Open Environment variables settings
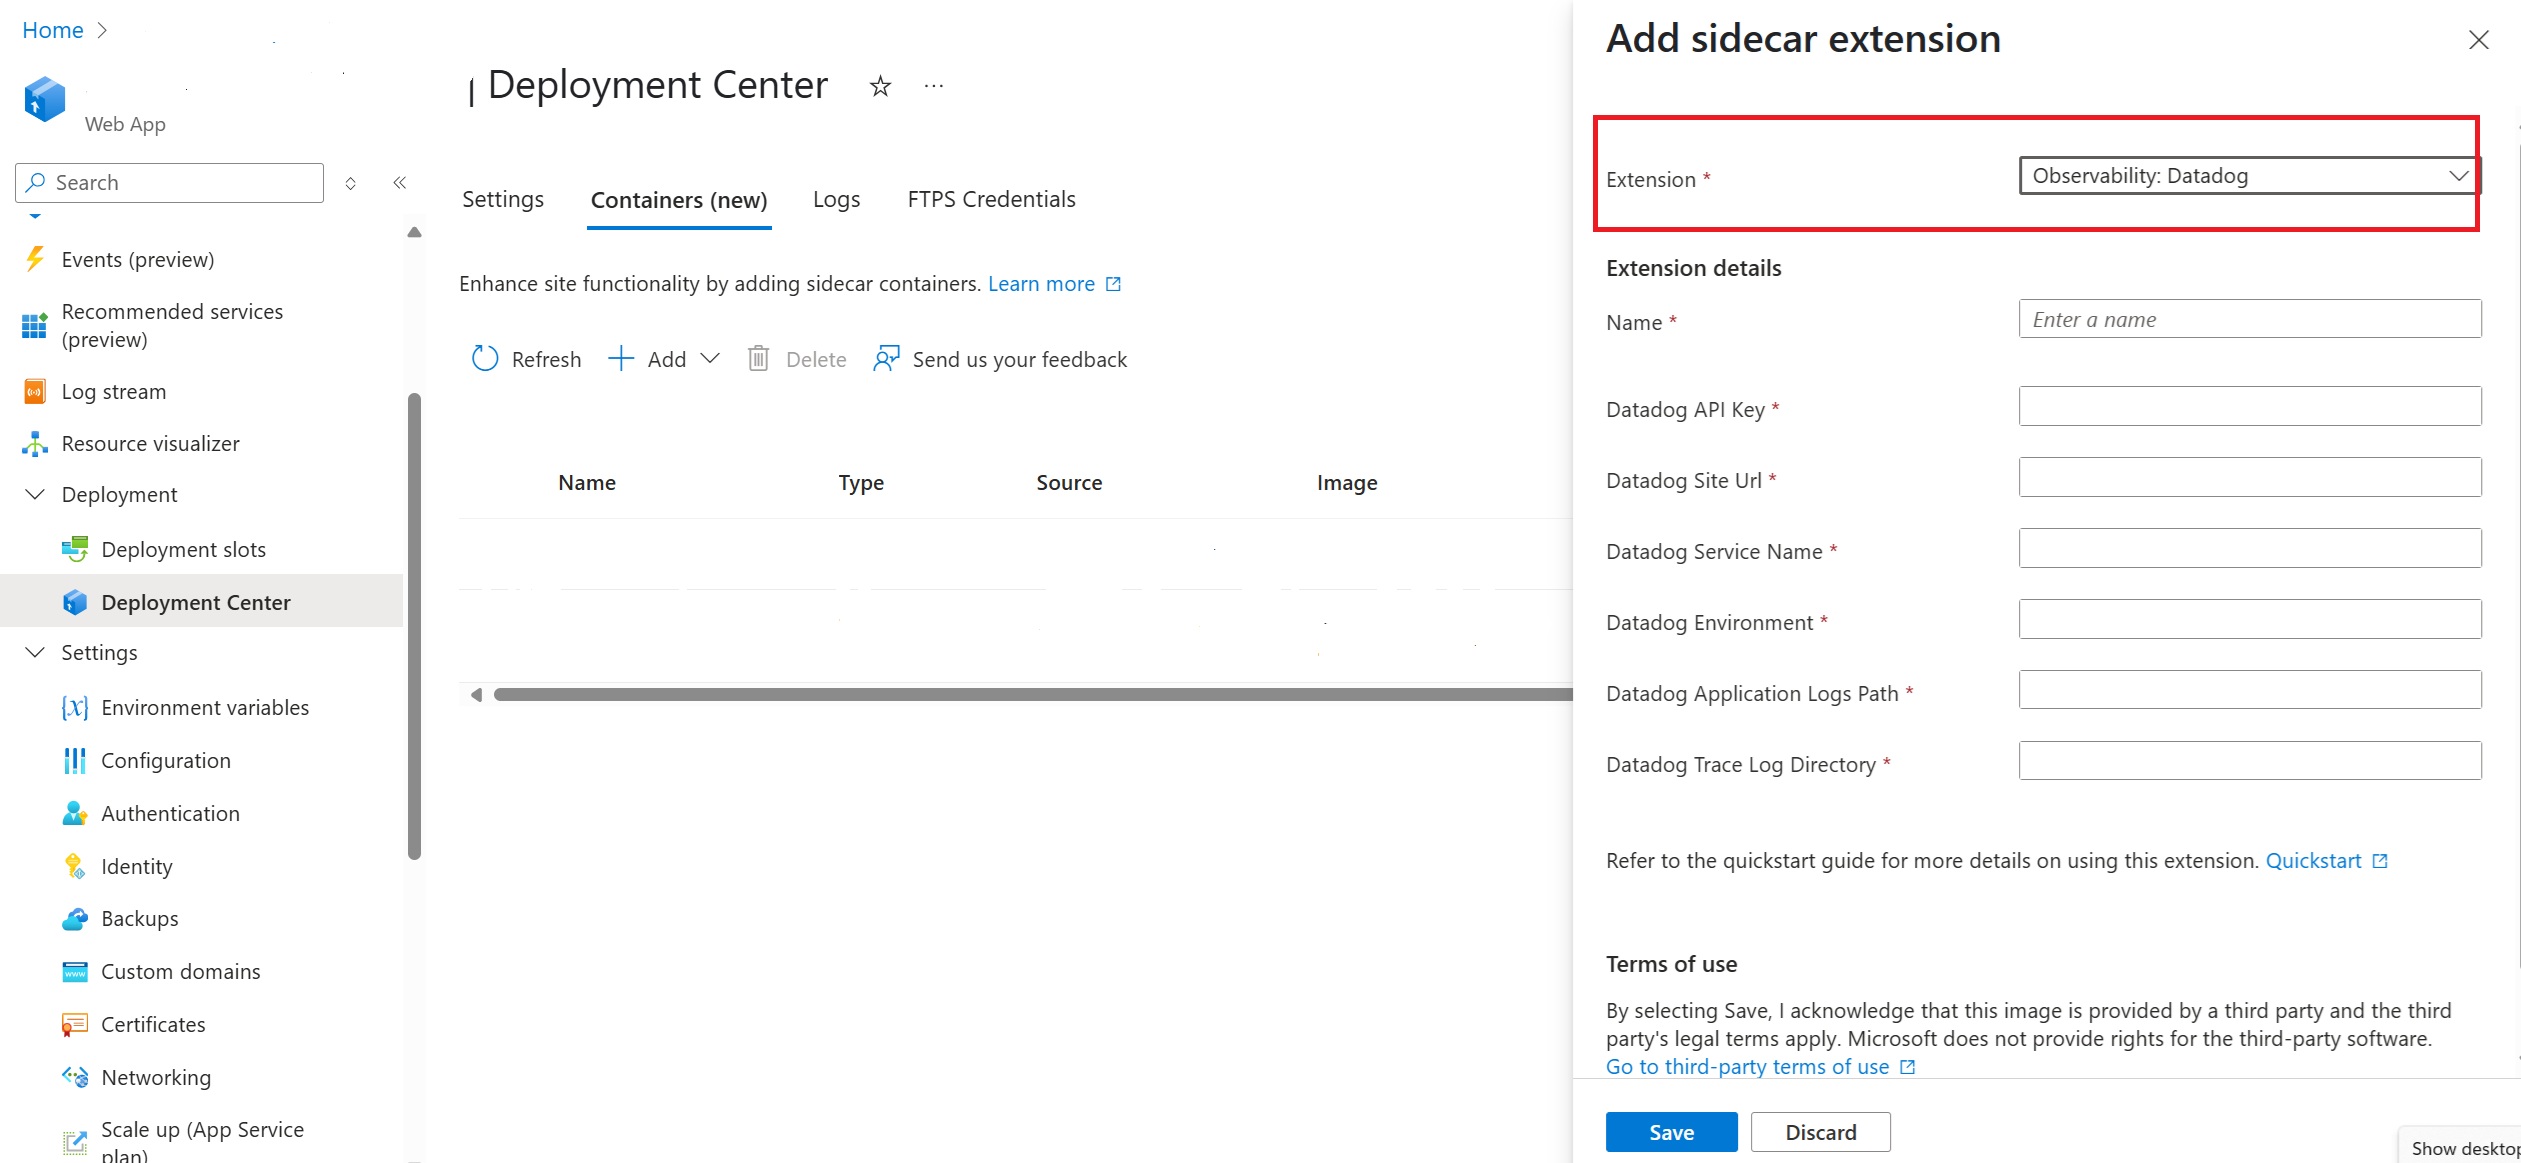This screenshot has height=1163, width=2521. pyautogui.click(x=204, y=708)
